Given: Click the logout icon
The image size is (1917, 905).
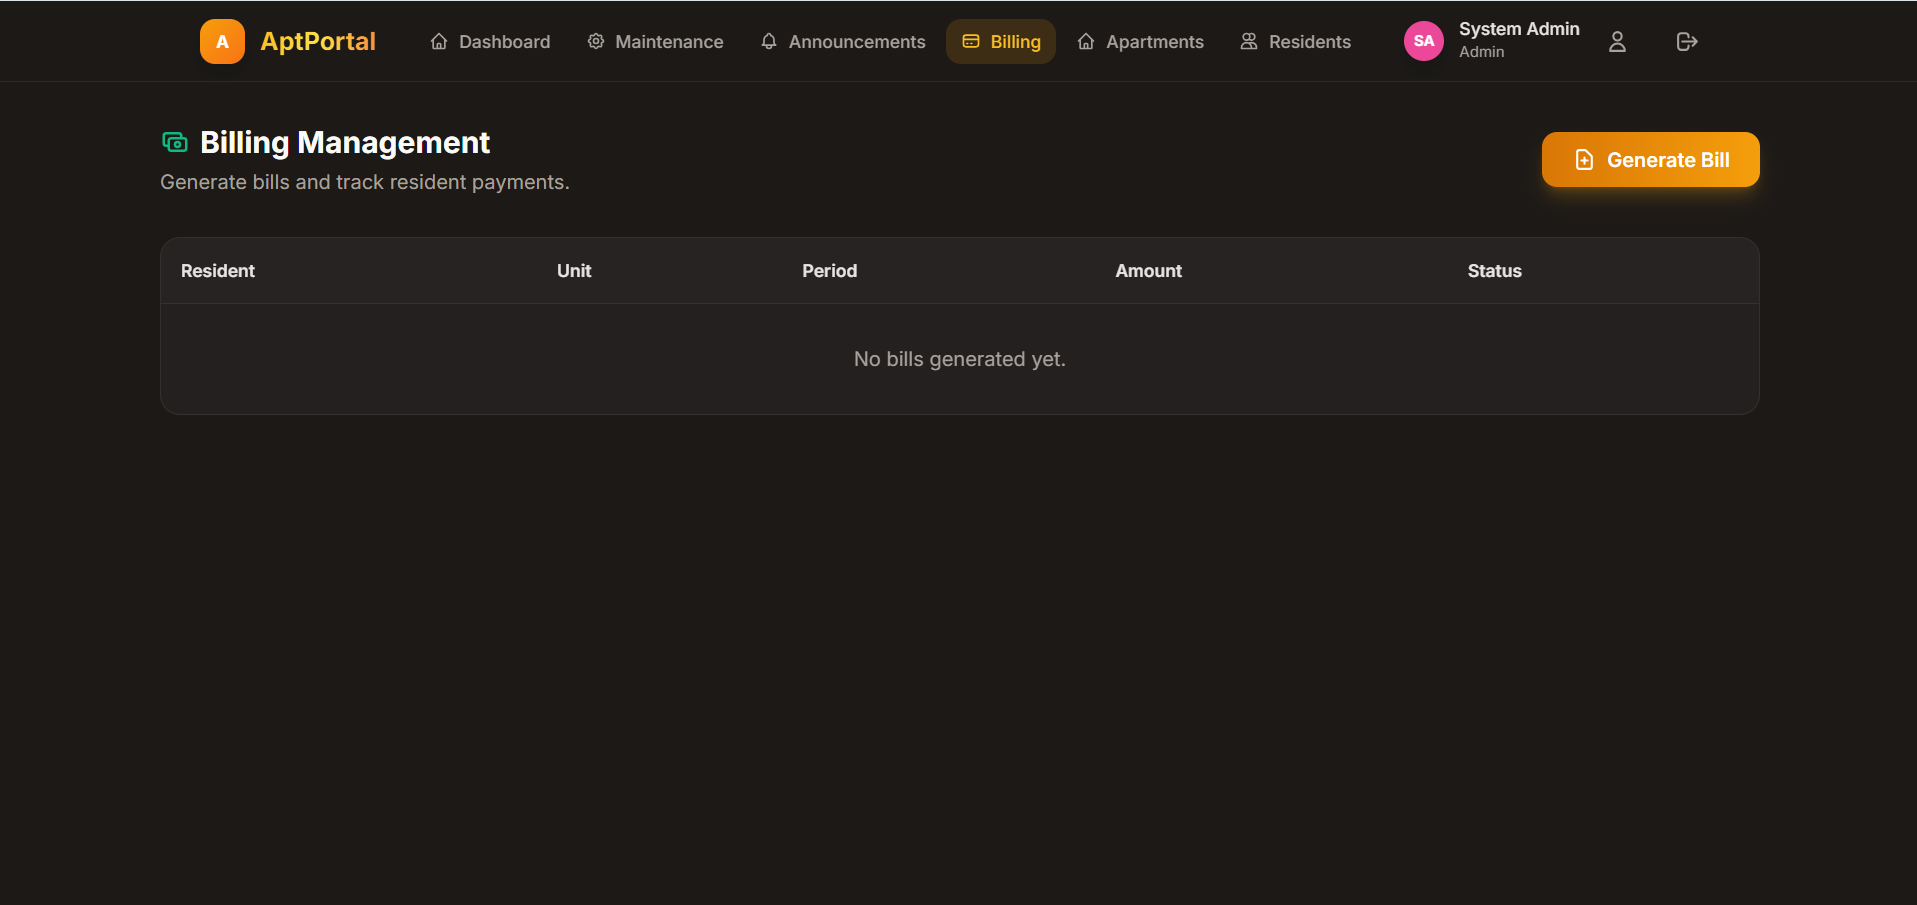Looking at the screenshot, I should coord(1687,41).
